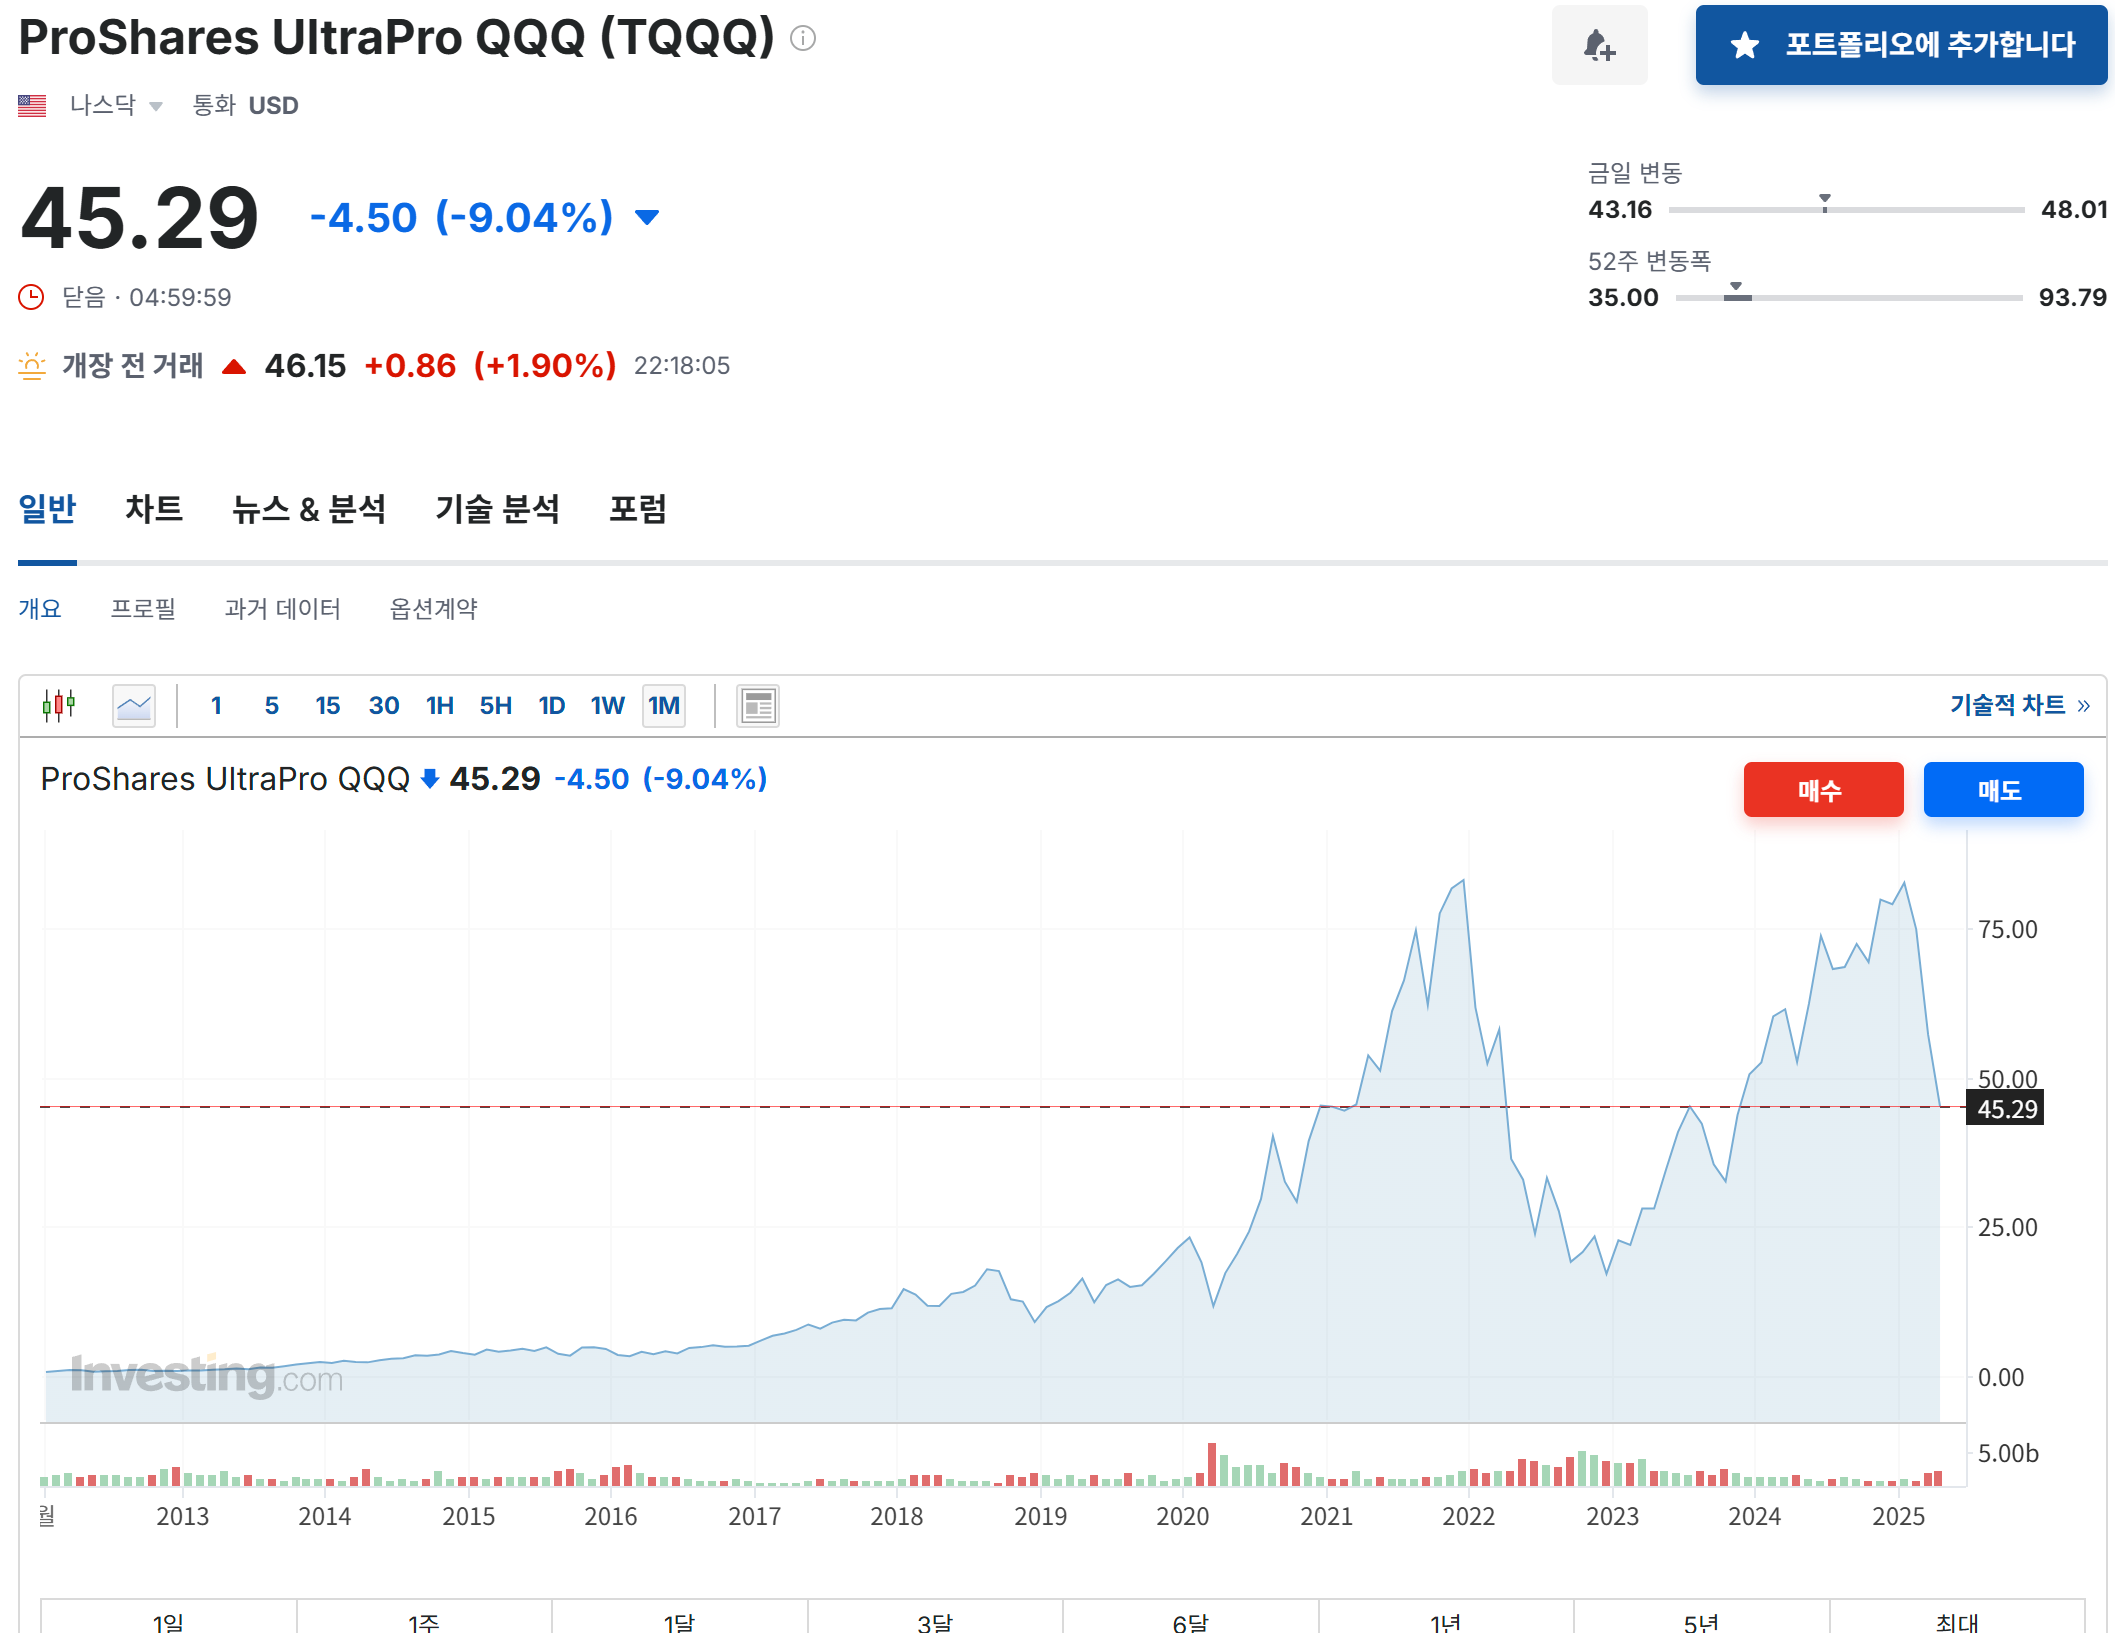Select the candlestick chart icon
The image size is (2115, 1633).
pos(60,705)
